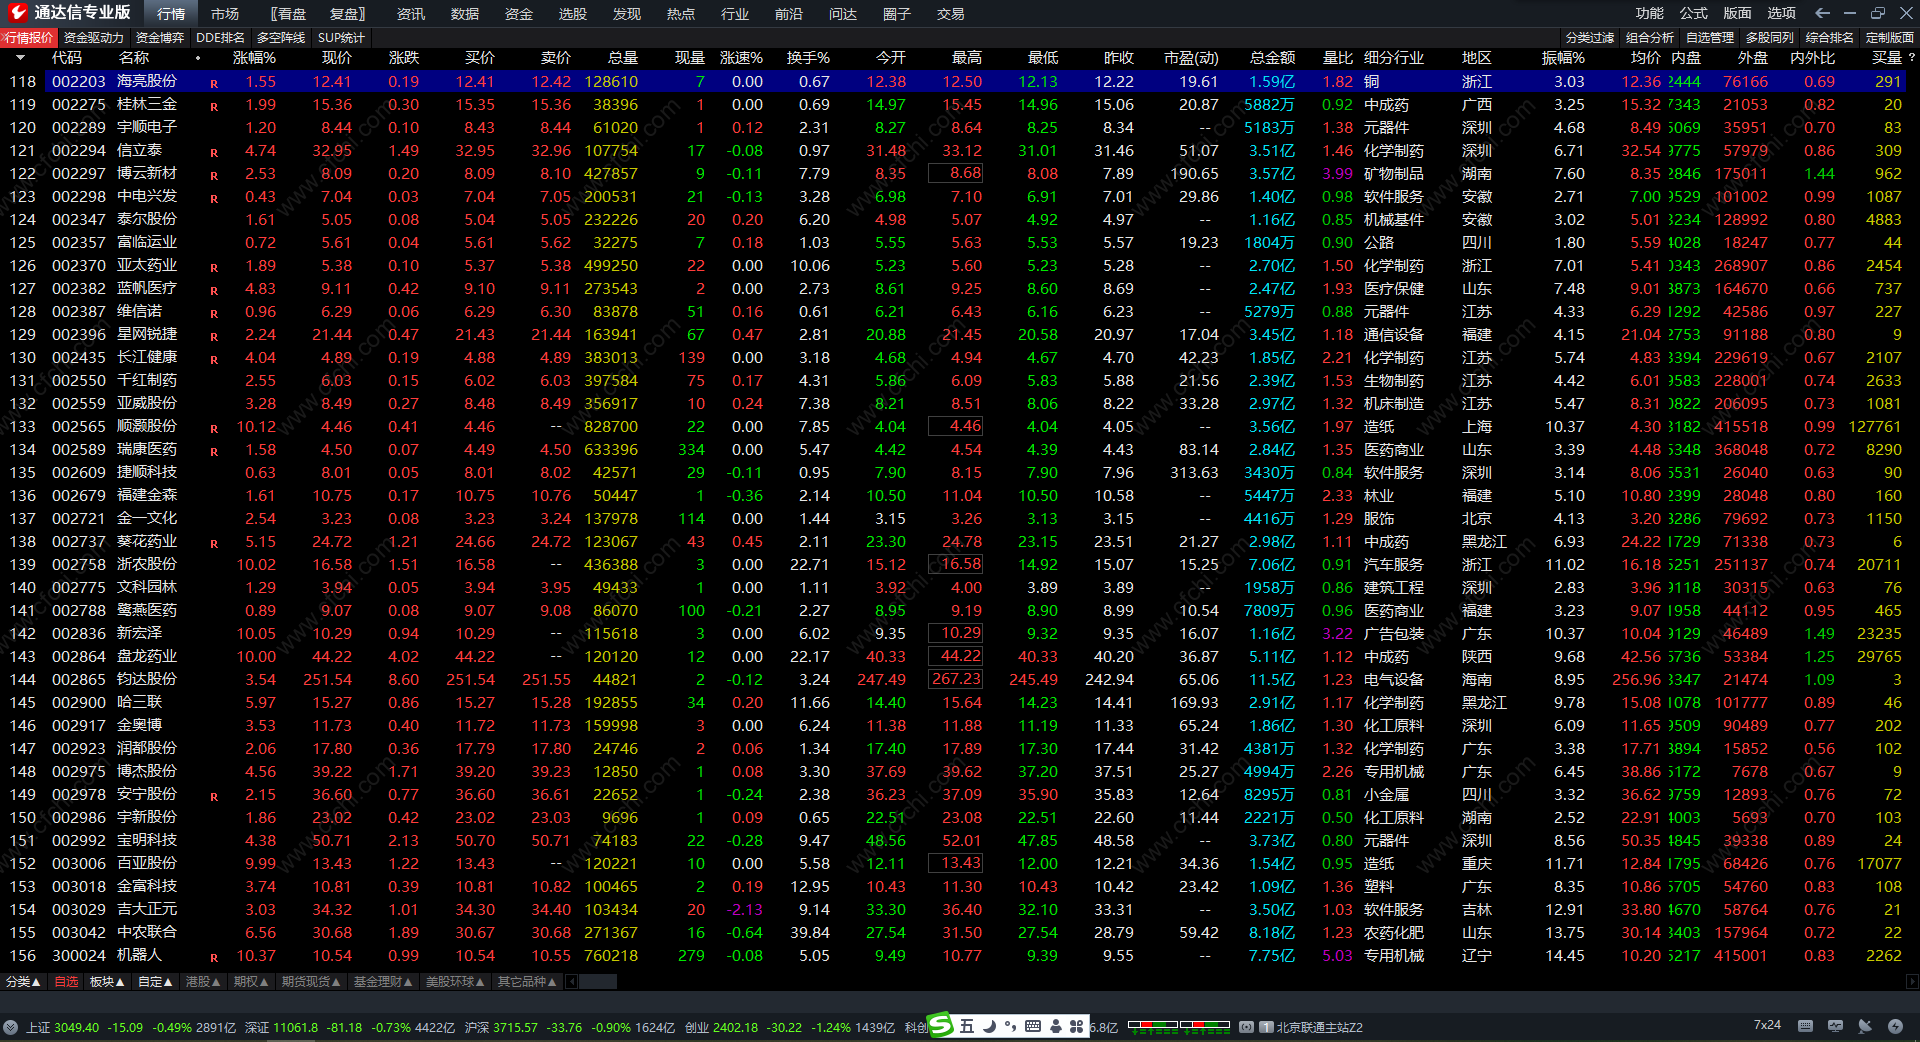Switch to the DDE排名 sub-tab
1920x1042 pixels.
coord(220,38)
